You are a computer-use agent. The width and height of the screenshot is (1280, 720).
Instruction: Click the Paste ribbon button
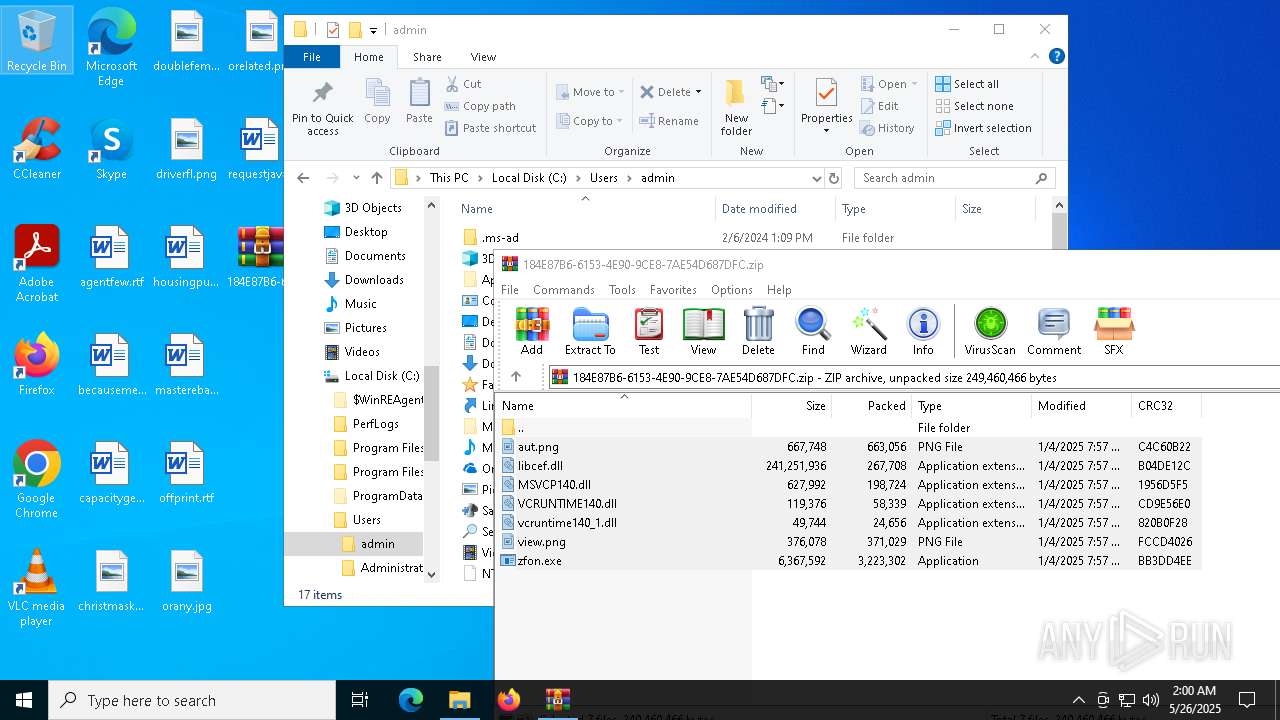tap(419, 101)
